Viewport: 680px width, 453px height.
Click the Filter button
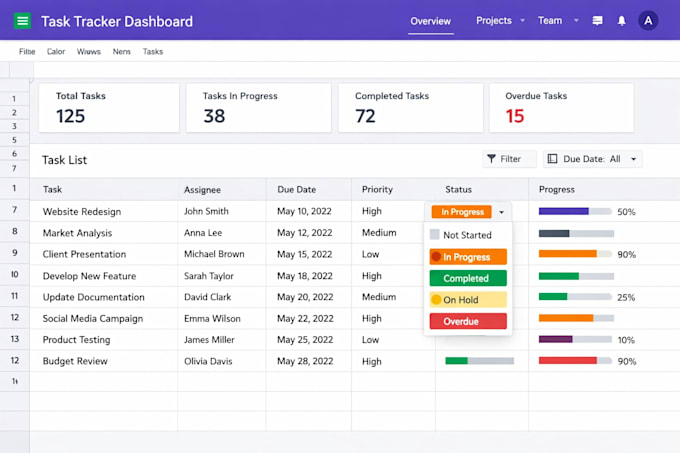click(x=509, y=159)
